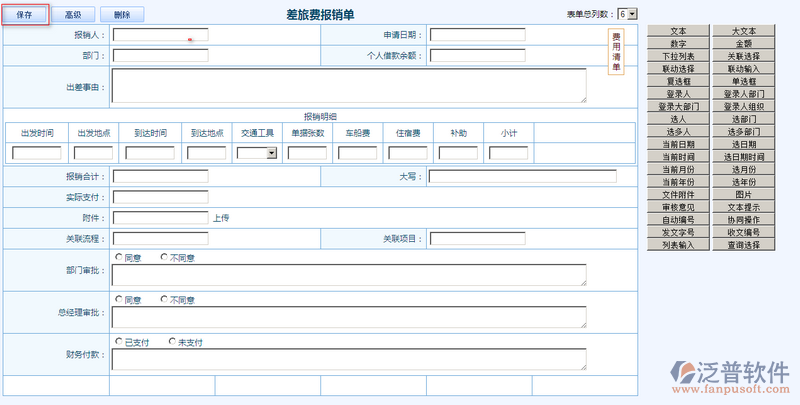This screenshot has height=405, width=800.
Task: Add the 文件附件 control from the palette
Action: click(678, 194)
